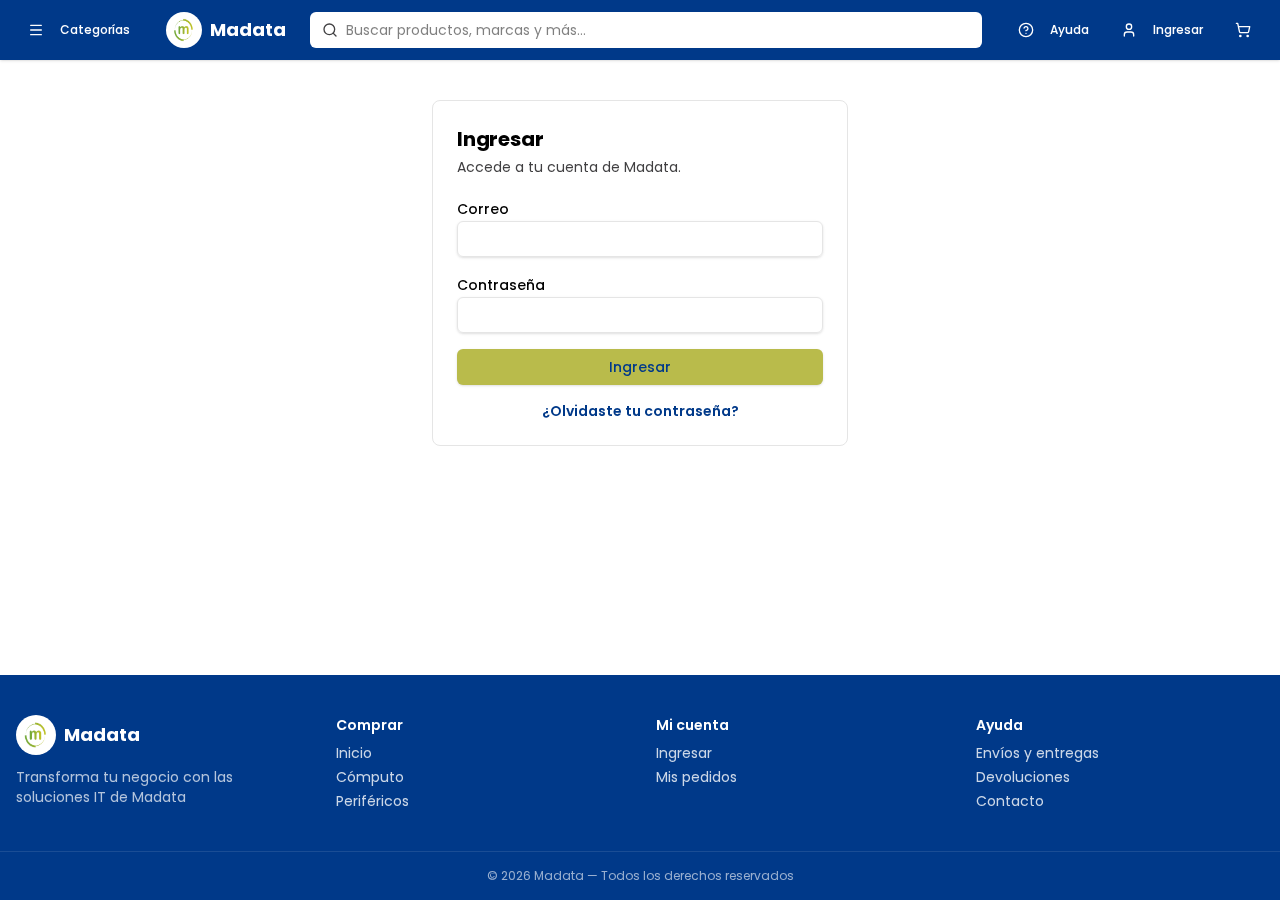Focus the Correo input field
This screenshot has height=900, width=1280.
[640, 239]
